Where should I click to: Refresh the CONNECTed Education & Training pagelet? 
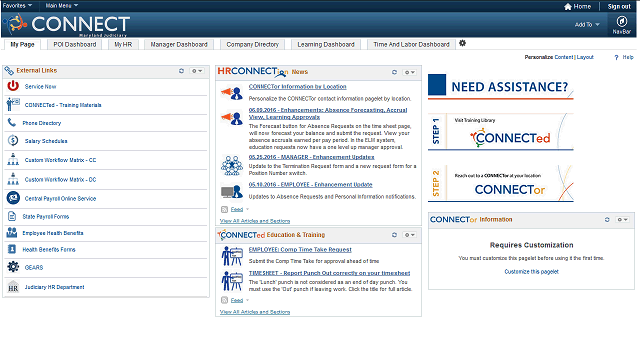tap(394, 235)
